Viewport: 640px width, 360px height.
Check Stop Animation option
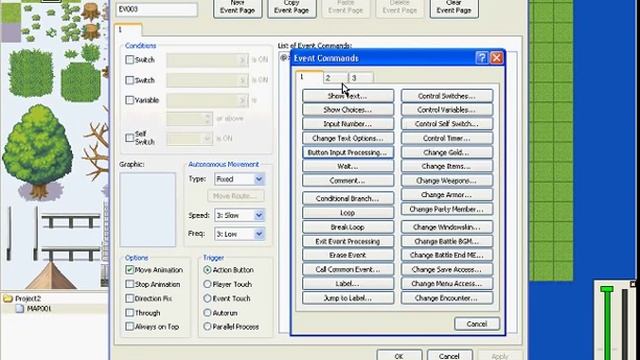tap(130, 284)
